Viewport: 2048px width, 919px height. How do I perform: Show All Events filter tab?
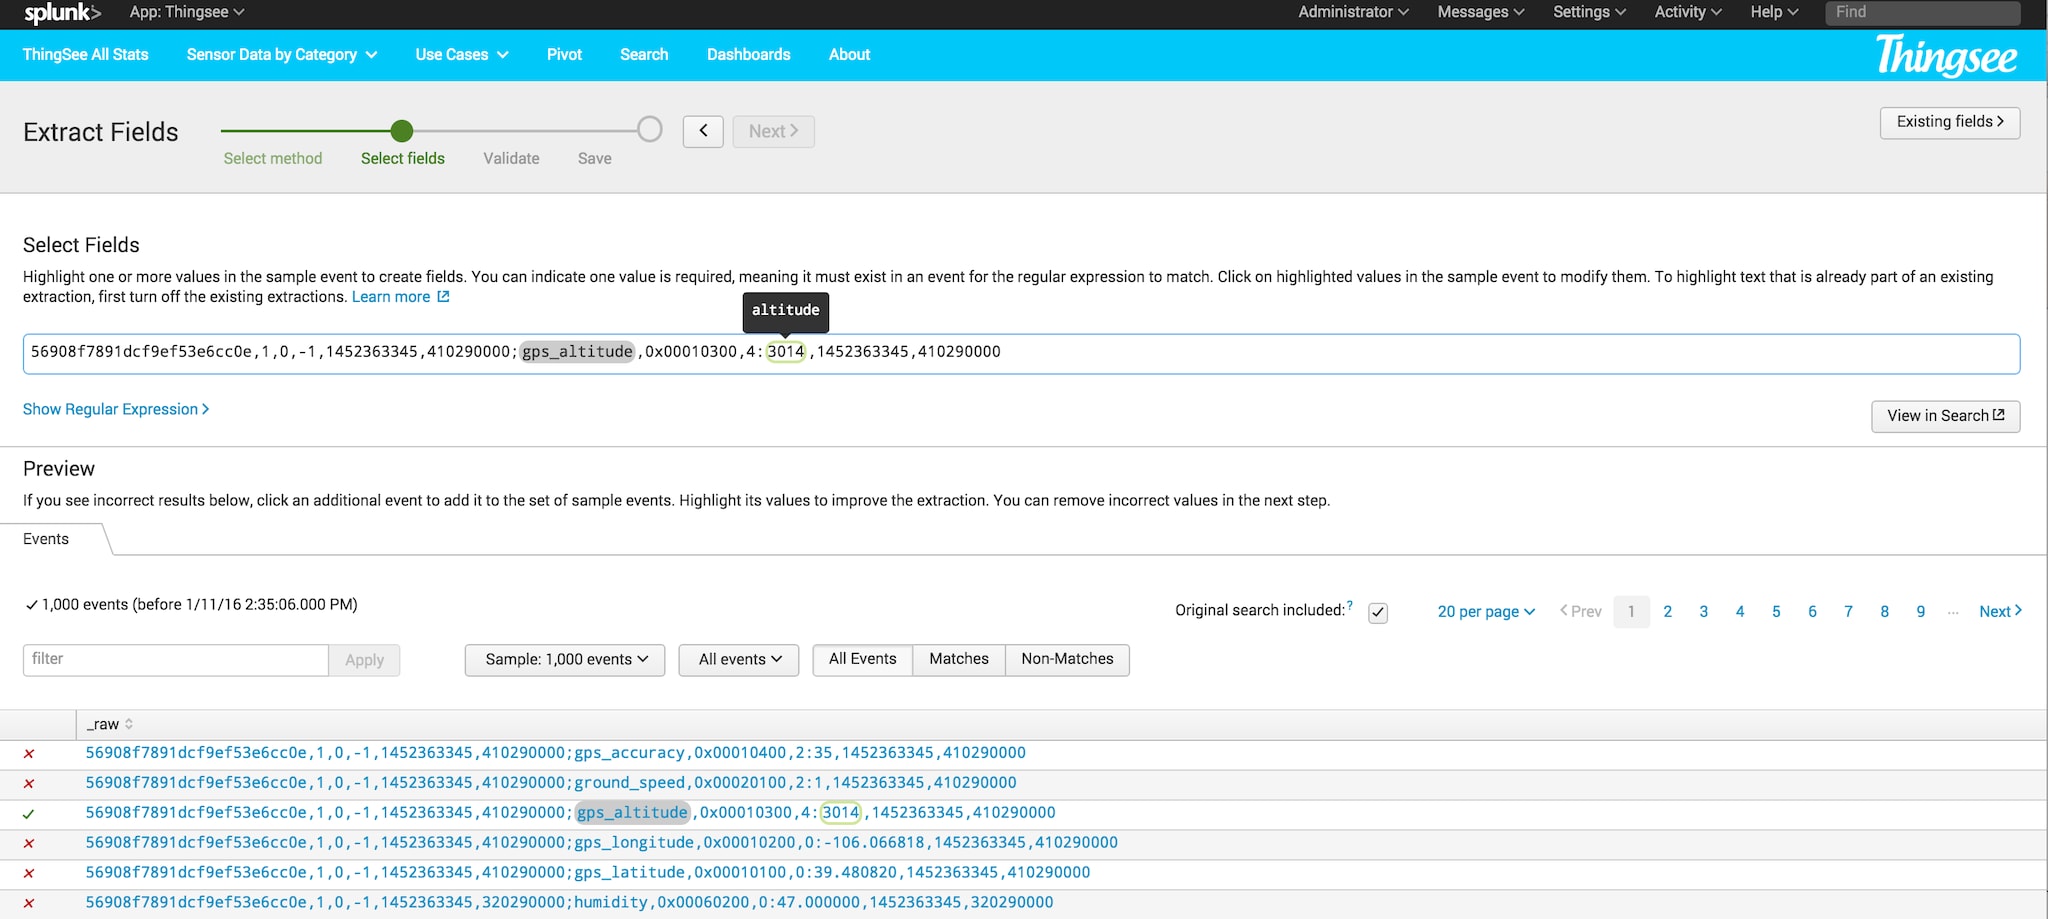point(862,659)
